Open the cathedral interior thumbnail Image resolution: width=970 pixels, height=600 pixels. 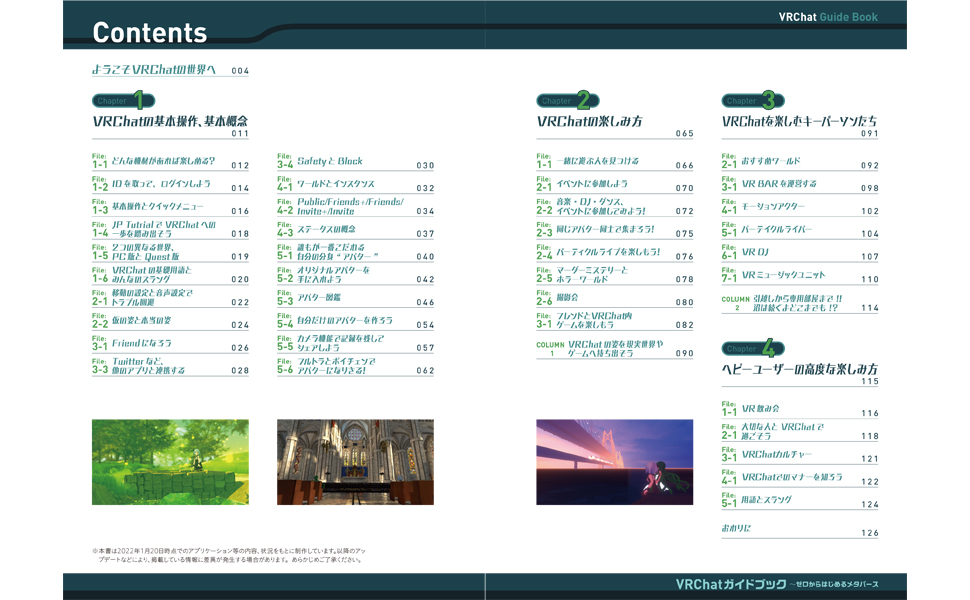click(355, 462)
